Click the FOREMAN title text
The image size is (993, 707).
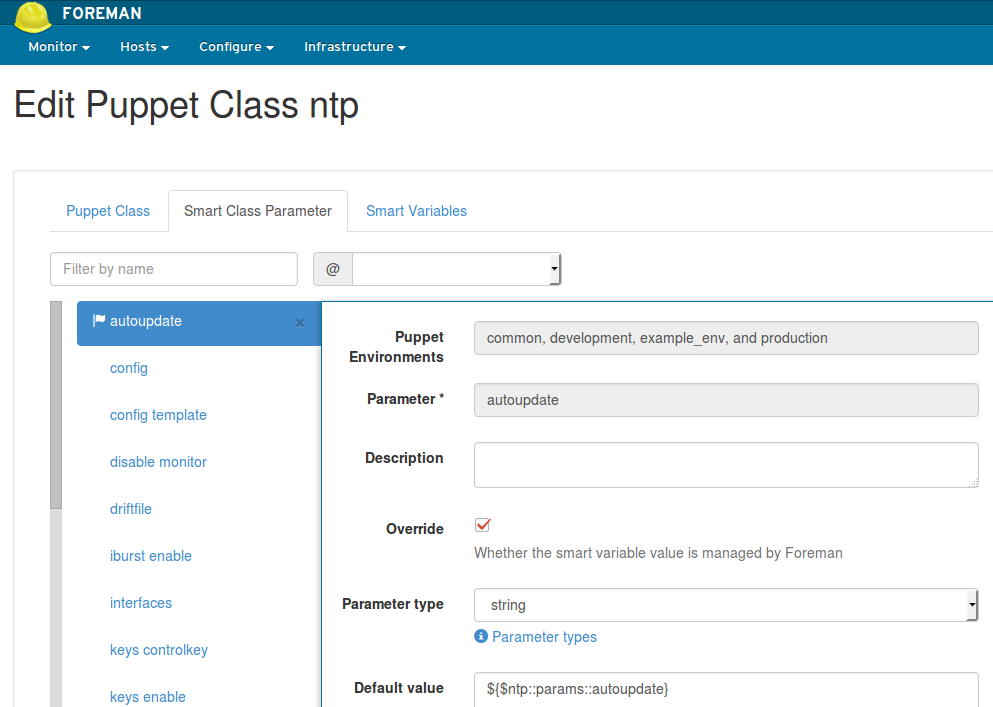click(x=102, y=13)
